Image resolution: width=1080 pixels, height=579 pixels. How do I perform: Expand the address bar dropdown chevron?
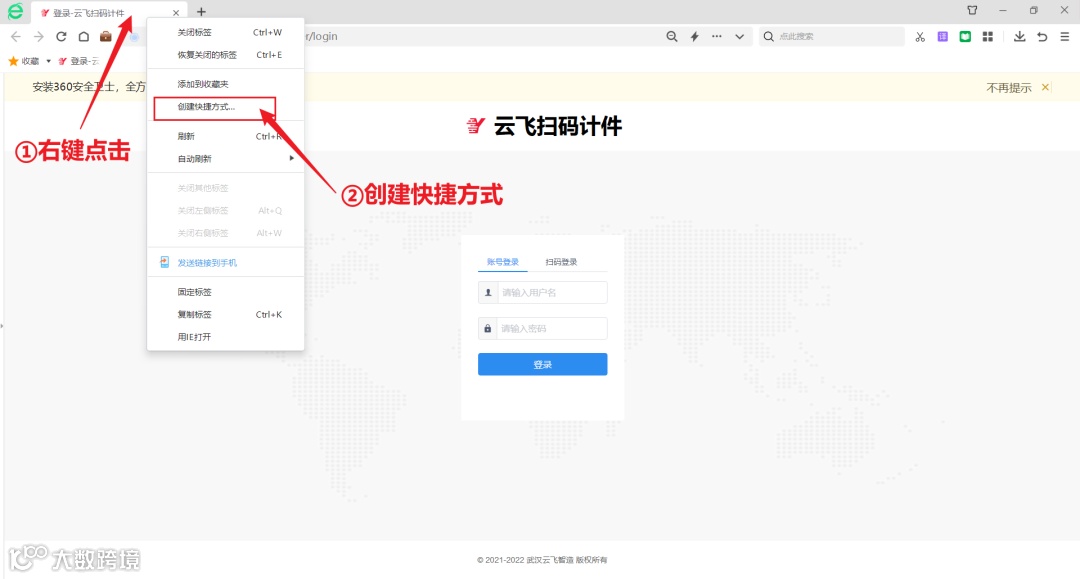pyautogui.click(x=739, y=36)
